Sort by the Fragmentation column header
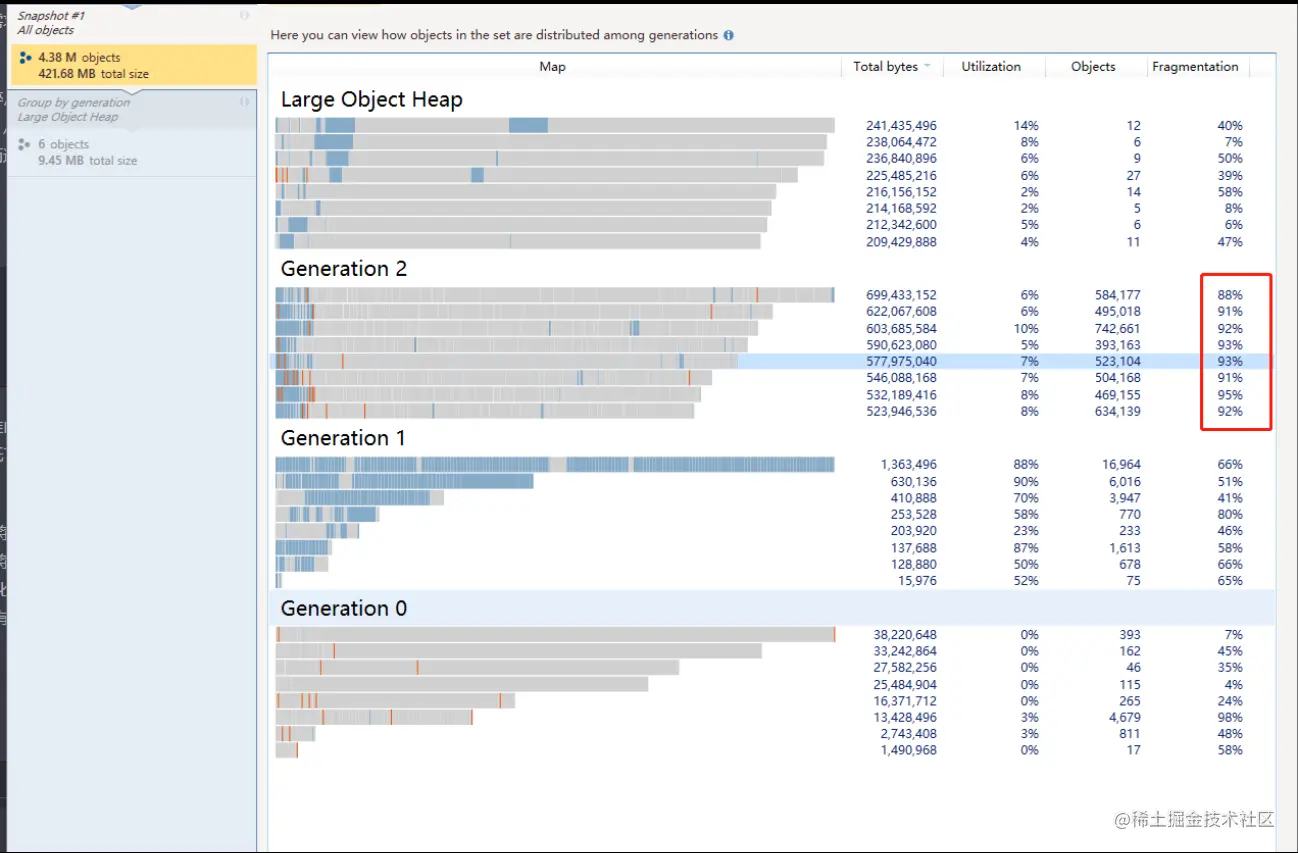Image resolution: width=1298 pixels, height=853 pixels. pyautogui.click(x=1194, y=66)
